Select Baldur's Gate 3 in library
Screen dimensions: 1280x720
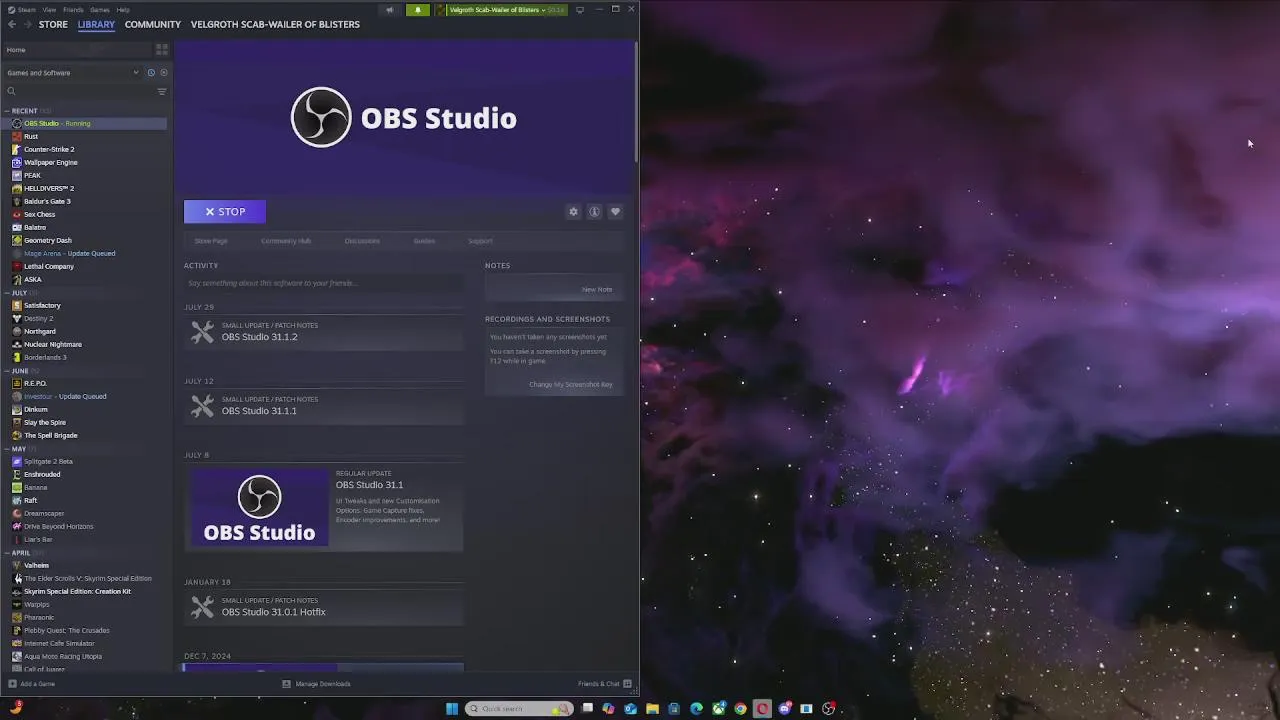47,201
